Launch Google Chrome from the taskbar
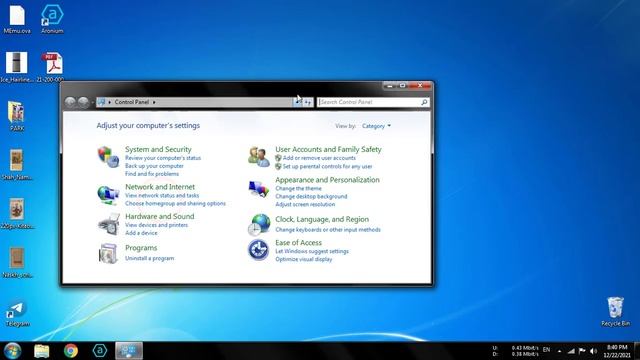This screenshot has width=640, height=360. click(71, 351)
